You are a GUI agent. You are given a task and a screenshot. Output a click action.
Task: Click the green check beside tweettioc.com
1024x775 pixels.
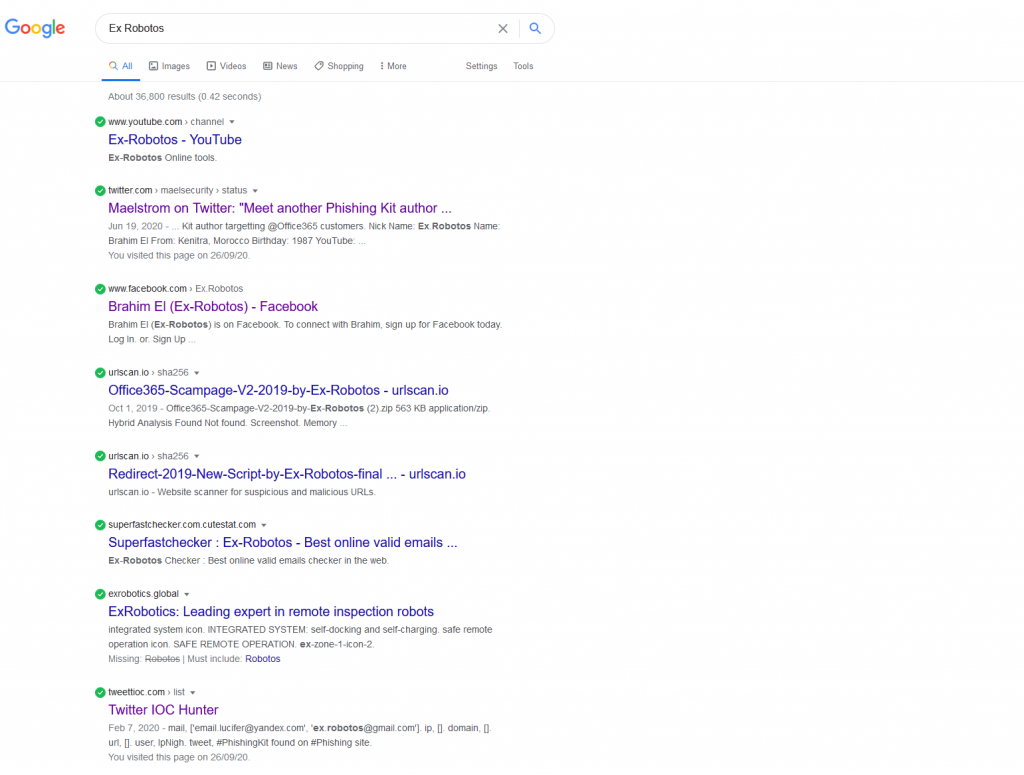(x=100, y=693)
